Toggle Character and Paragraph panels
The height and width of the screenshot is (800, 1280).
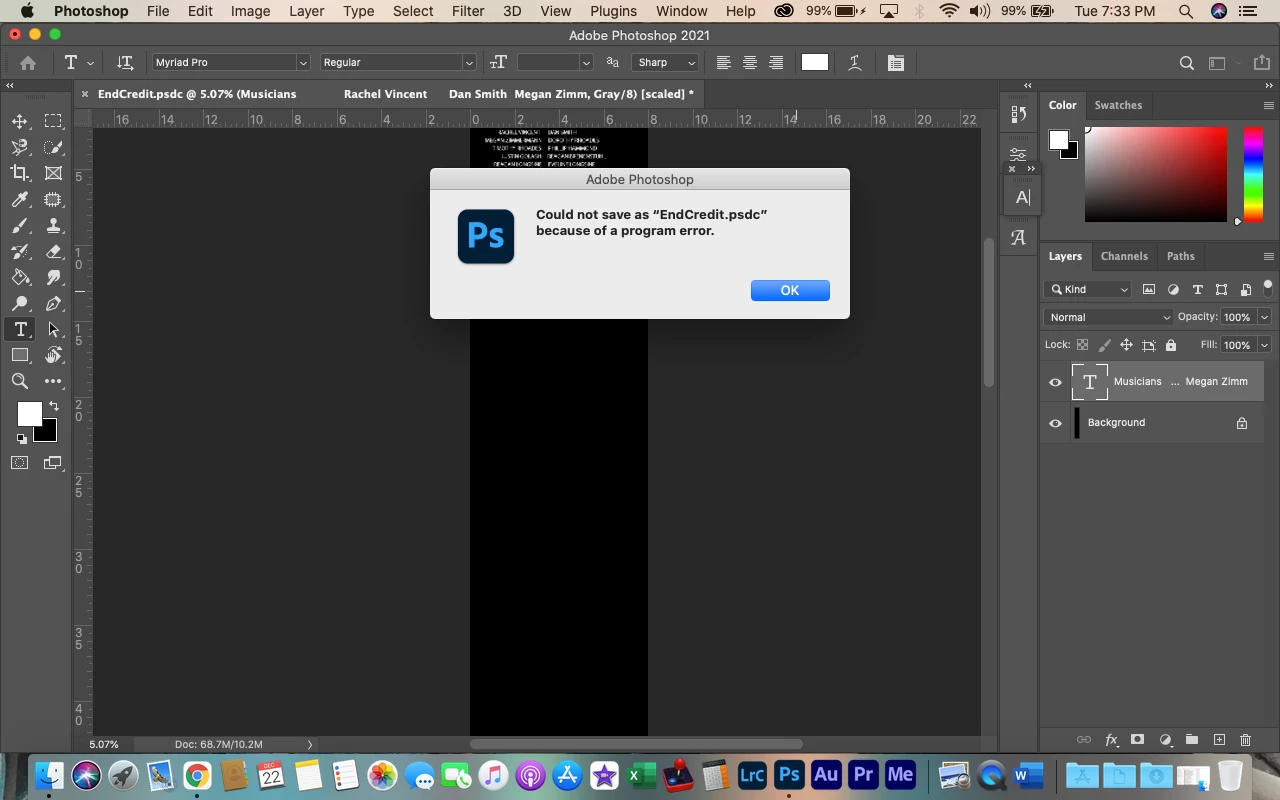tap(896, 62)
